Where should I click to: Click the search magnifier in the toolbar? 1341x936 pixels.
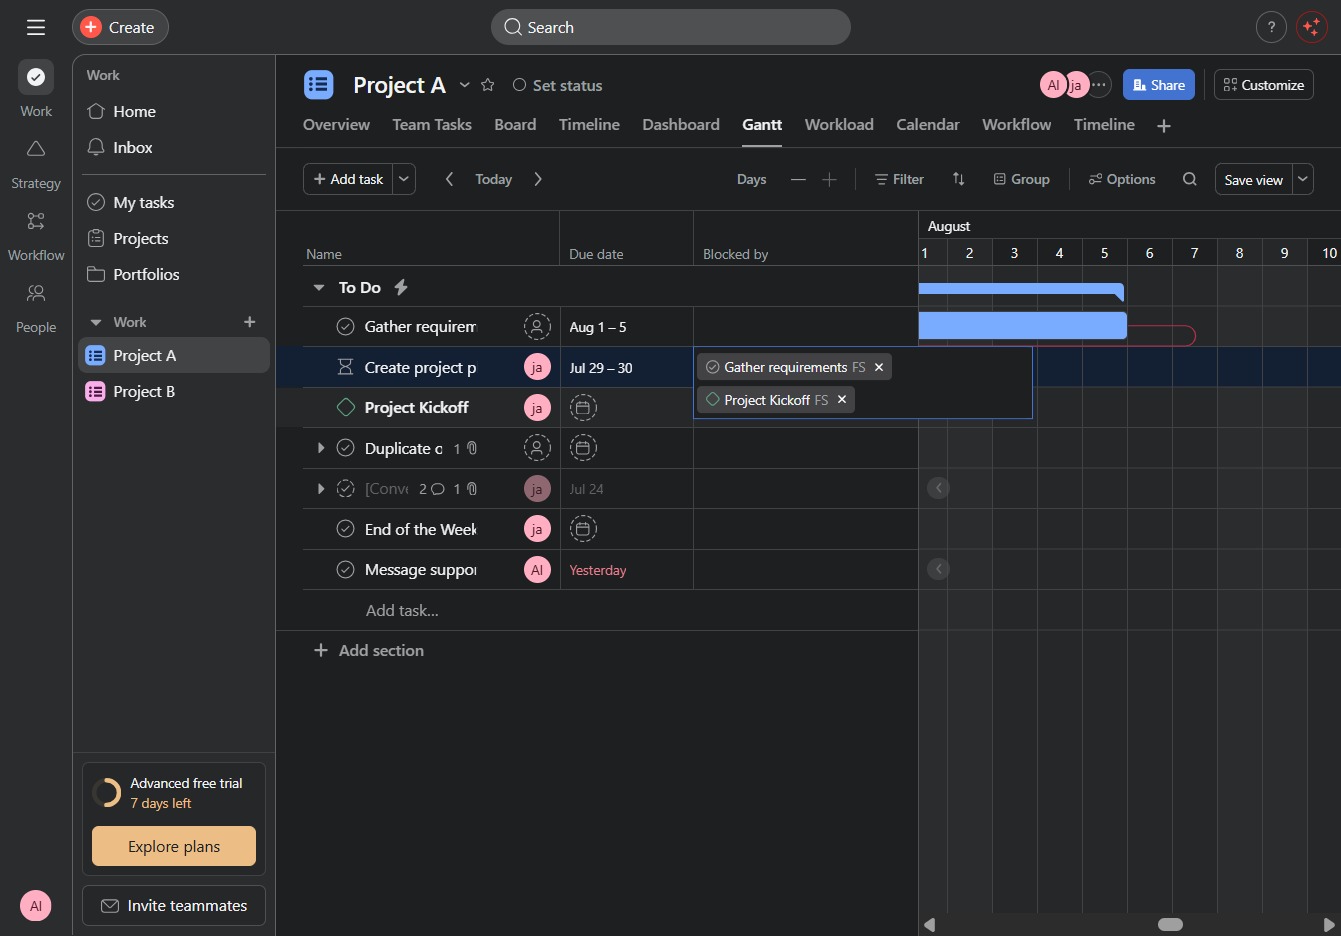coord(1189,179)
